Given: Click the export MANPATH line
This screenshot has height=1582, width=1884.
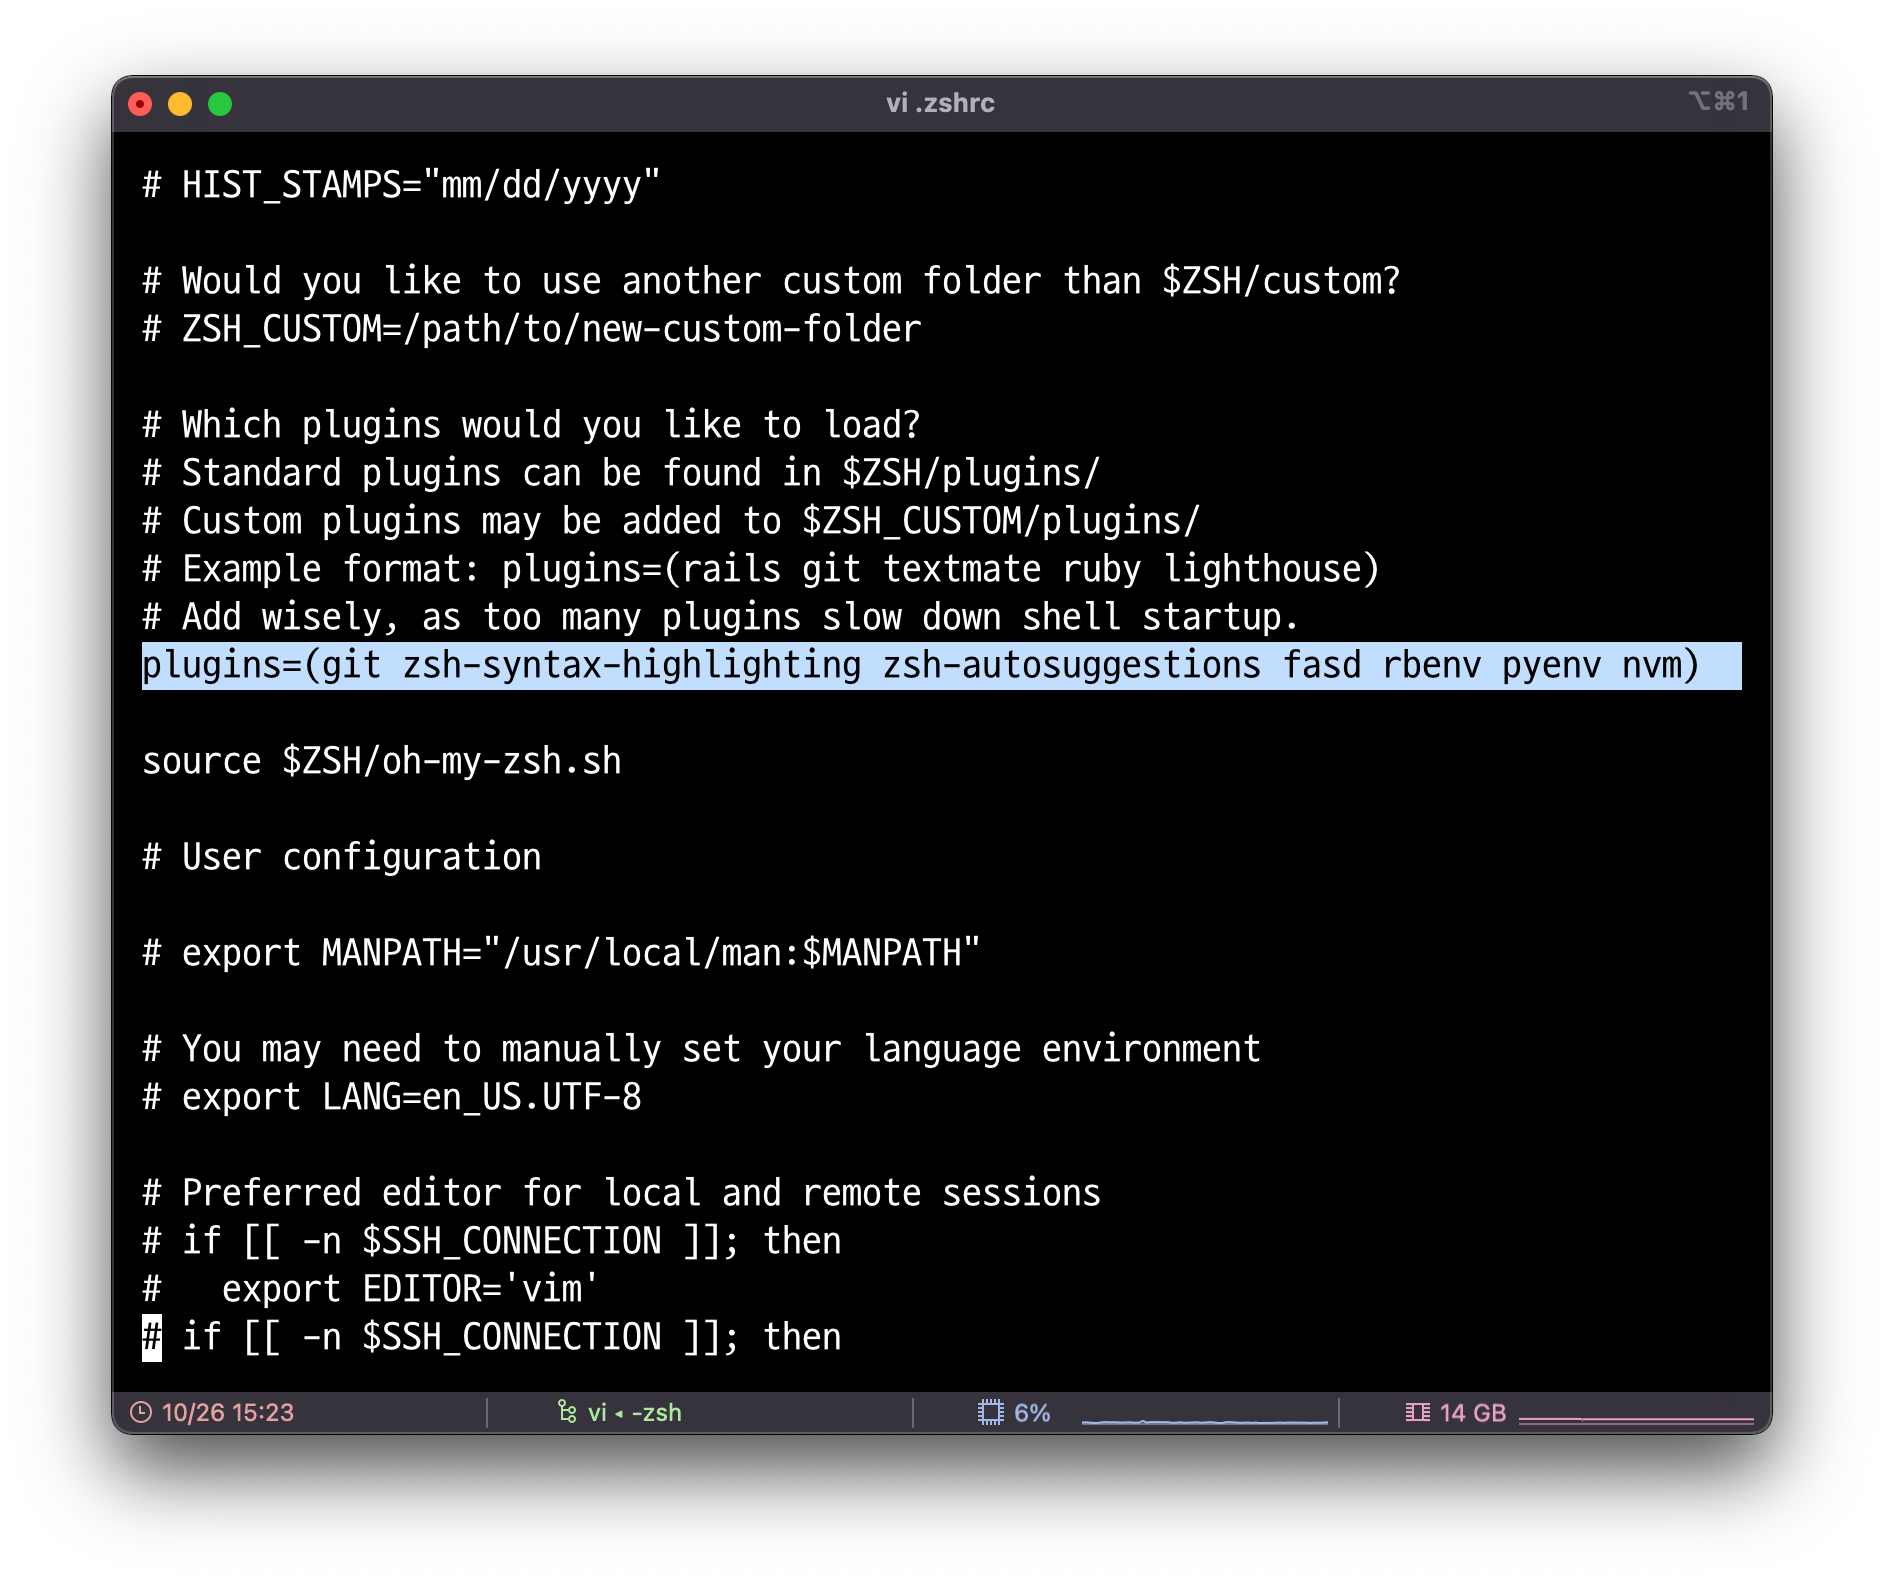Looking at the screenshot, I should [x=561, y=953].
